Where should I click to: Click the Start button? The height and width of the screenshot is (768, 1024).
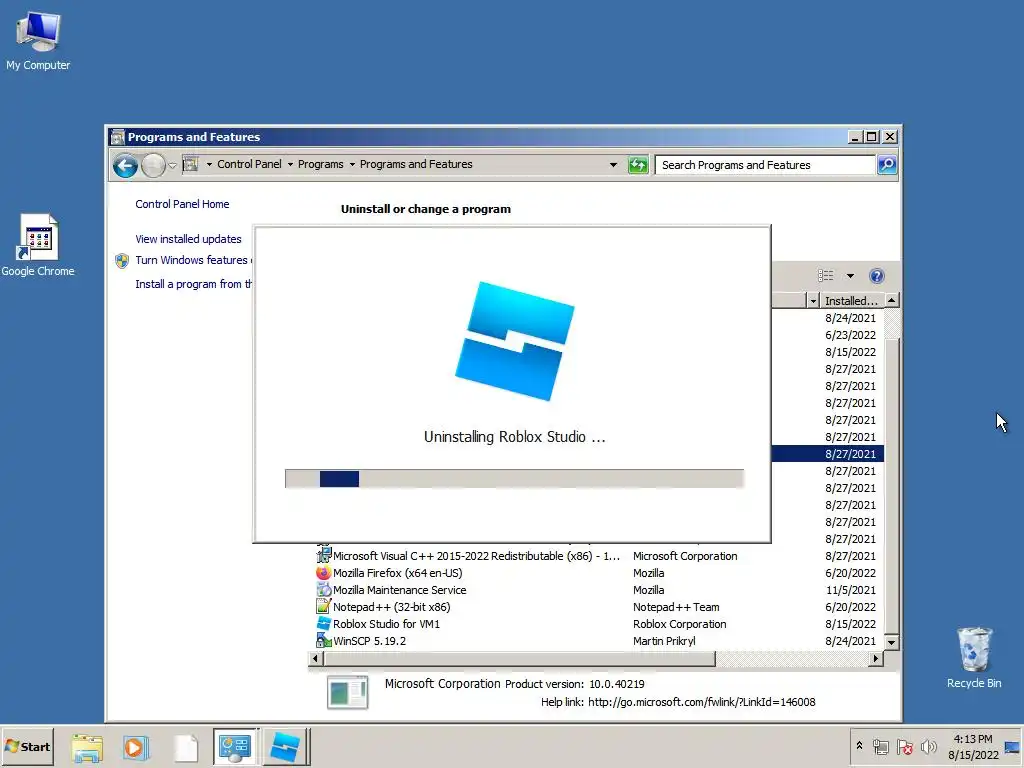(x=27, y=747)
